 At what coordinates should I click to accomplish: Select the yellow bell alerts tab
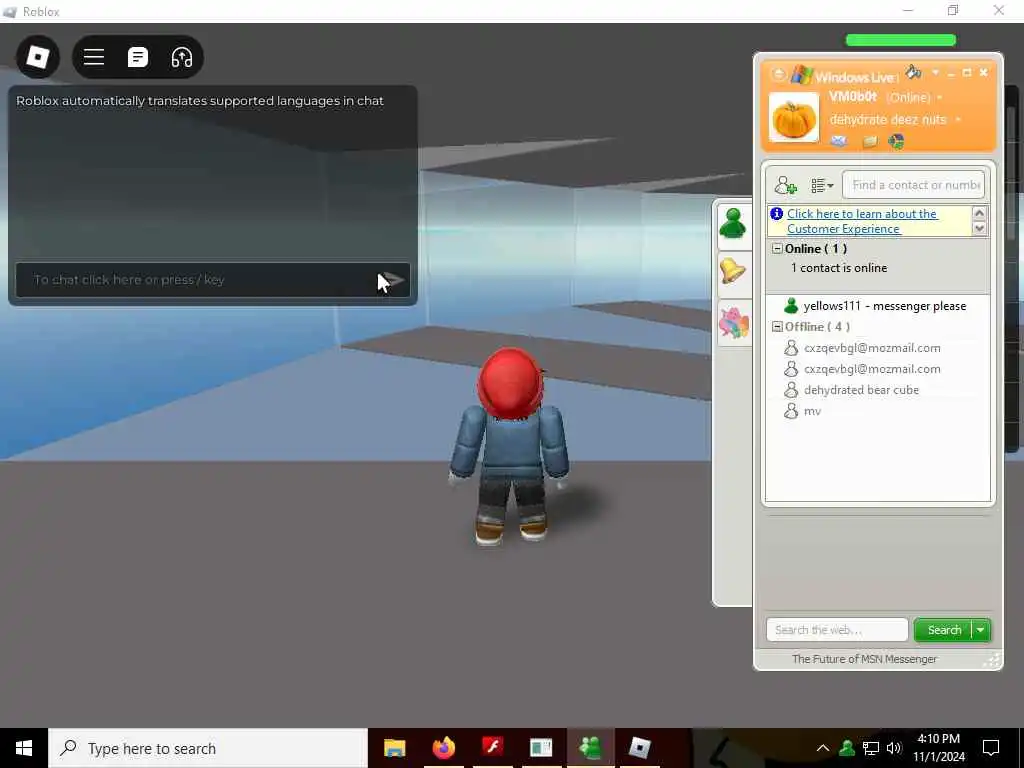[733, 271]
